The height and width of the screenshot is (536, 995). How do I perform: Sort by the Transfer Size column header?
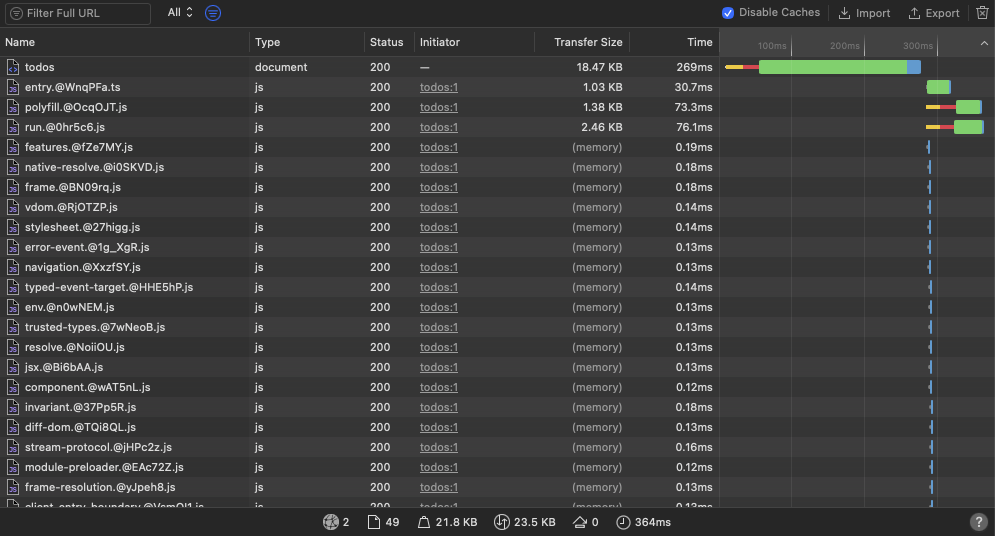click(588, 42)
